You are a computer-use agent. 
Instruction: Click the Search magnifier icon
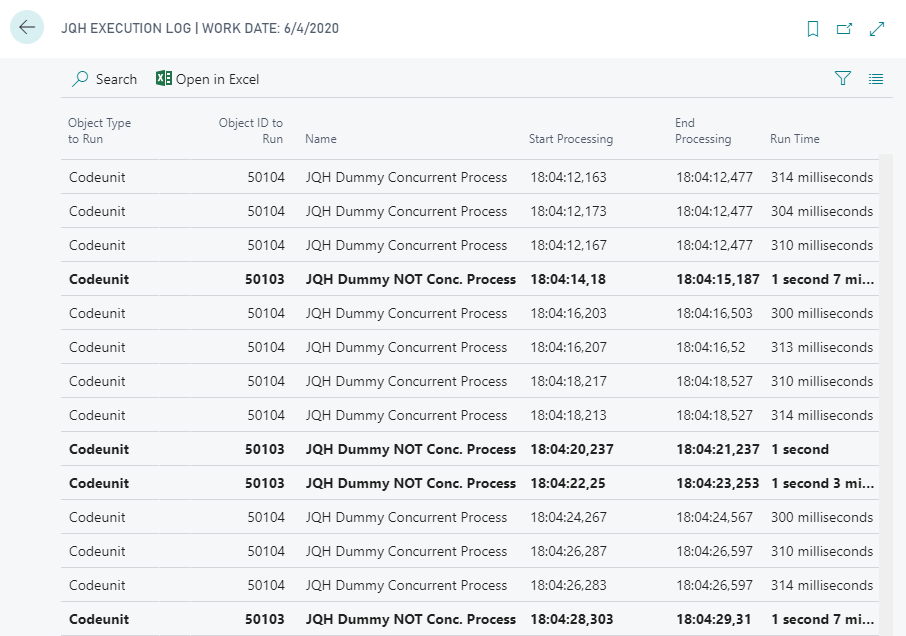[x=81, y=79]
